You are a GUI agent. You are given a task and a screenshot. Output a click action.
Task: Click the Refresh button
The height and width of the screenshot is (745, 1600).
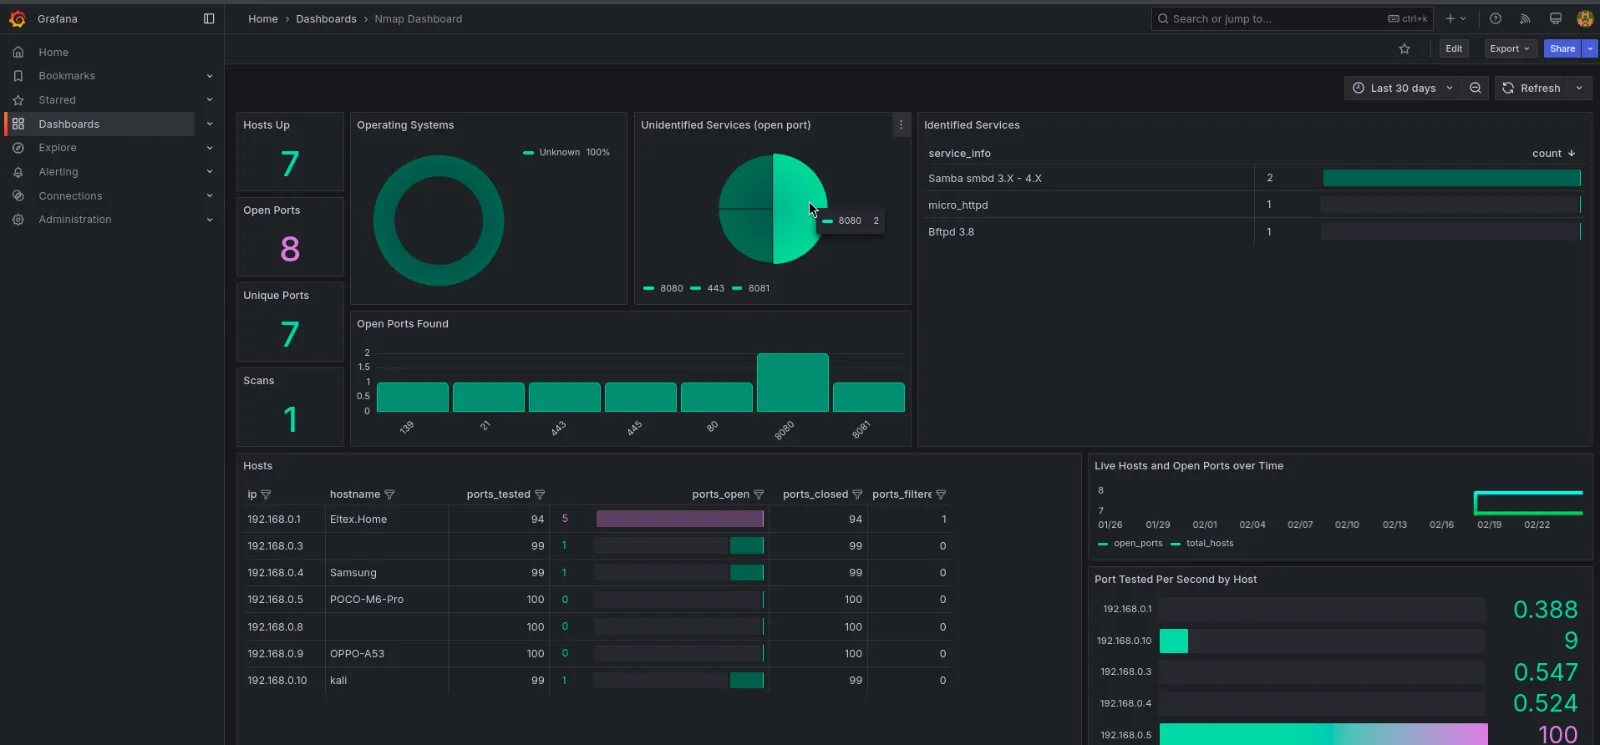point(1531,88)
